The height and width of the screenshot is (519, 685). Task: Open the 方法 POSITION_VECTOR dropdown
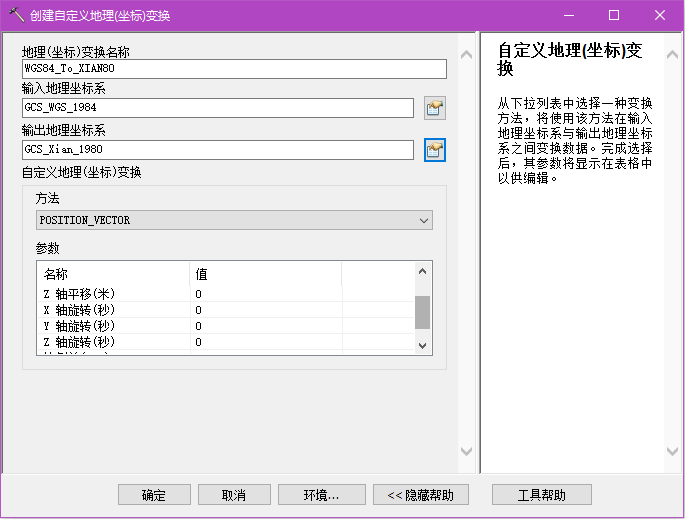tap(234, 220)
